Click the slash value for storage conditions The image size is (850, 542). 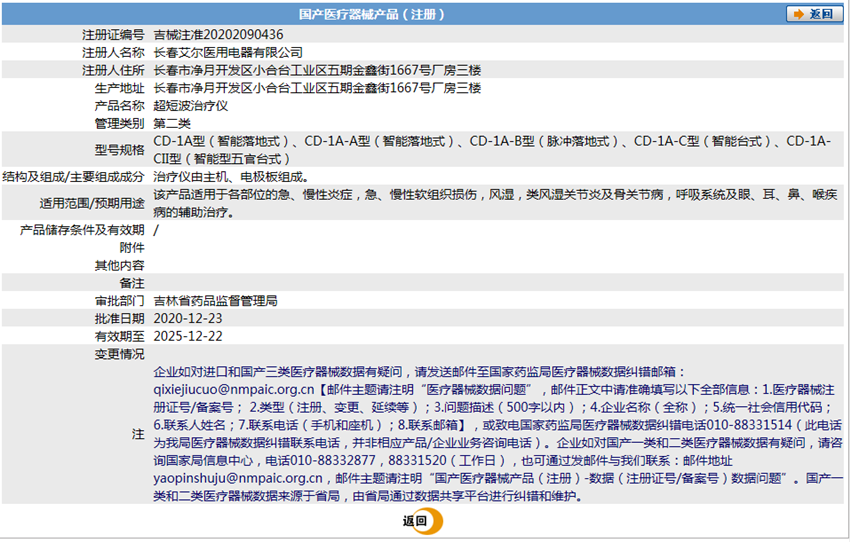[156, 230]
